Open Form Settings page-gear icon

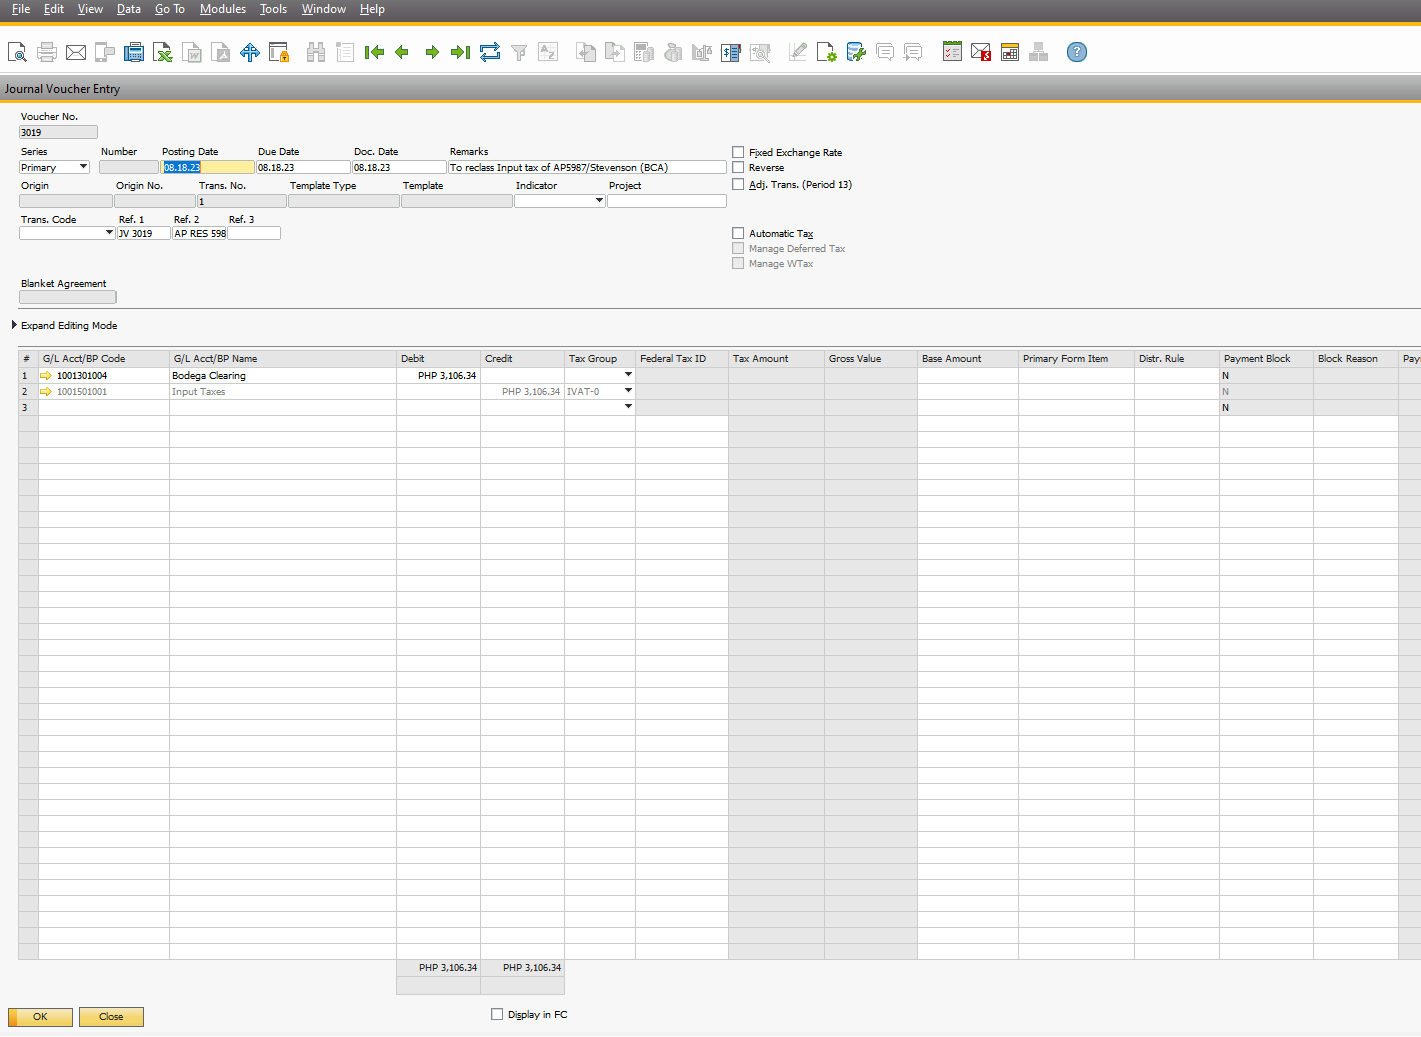pos(826,52)
